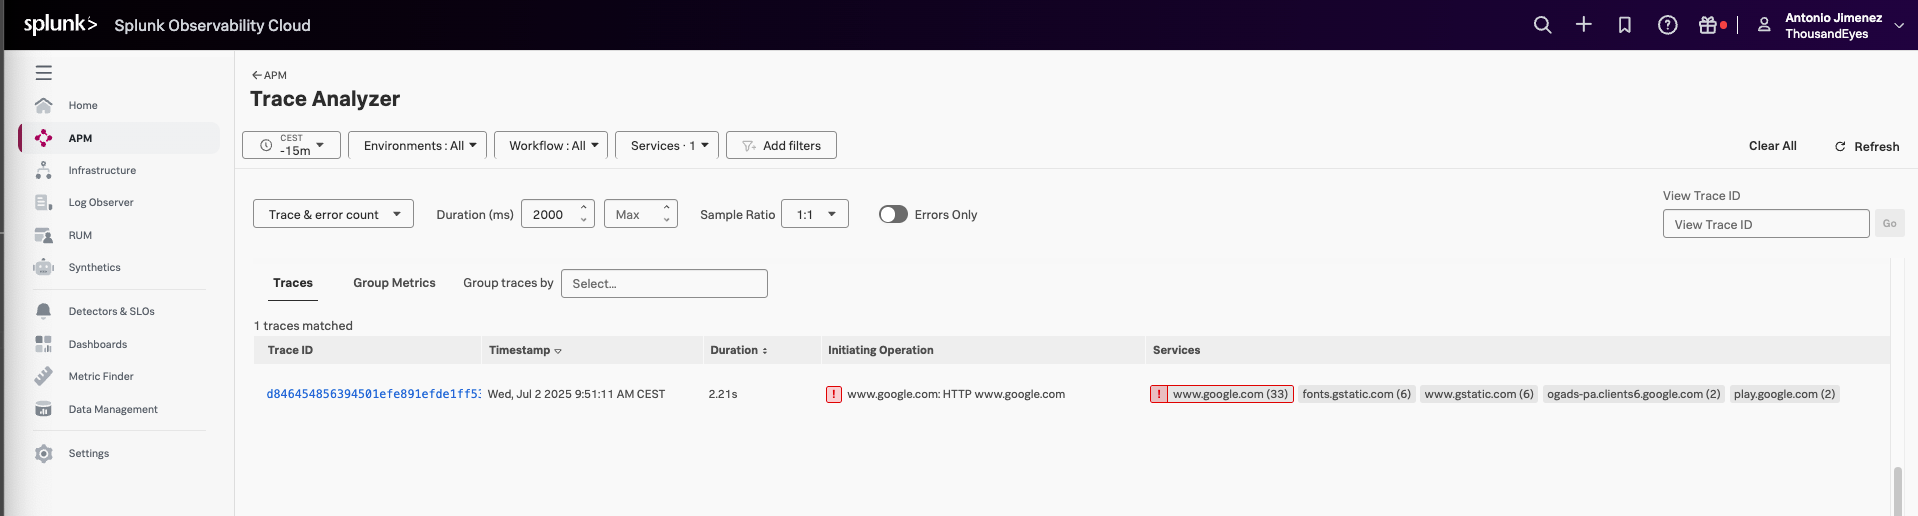Click the play.google.com (2) service tag
1918x516 pixels.
click(x=1785, y=394)
